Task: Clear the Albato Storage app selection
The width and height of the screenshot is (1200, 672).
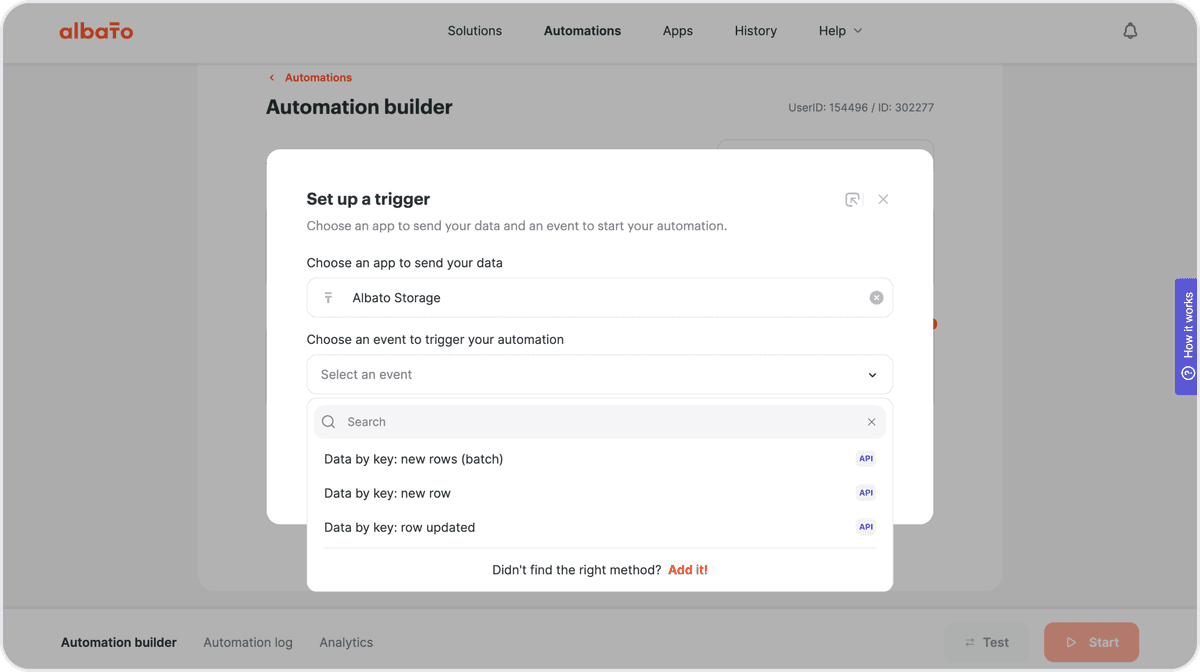Action: [876, 298]
